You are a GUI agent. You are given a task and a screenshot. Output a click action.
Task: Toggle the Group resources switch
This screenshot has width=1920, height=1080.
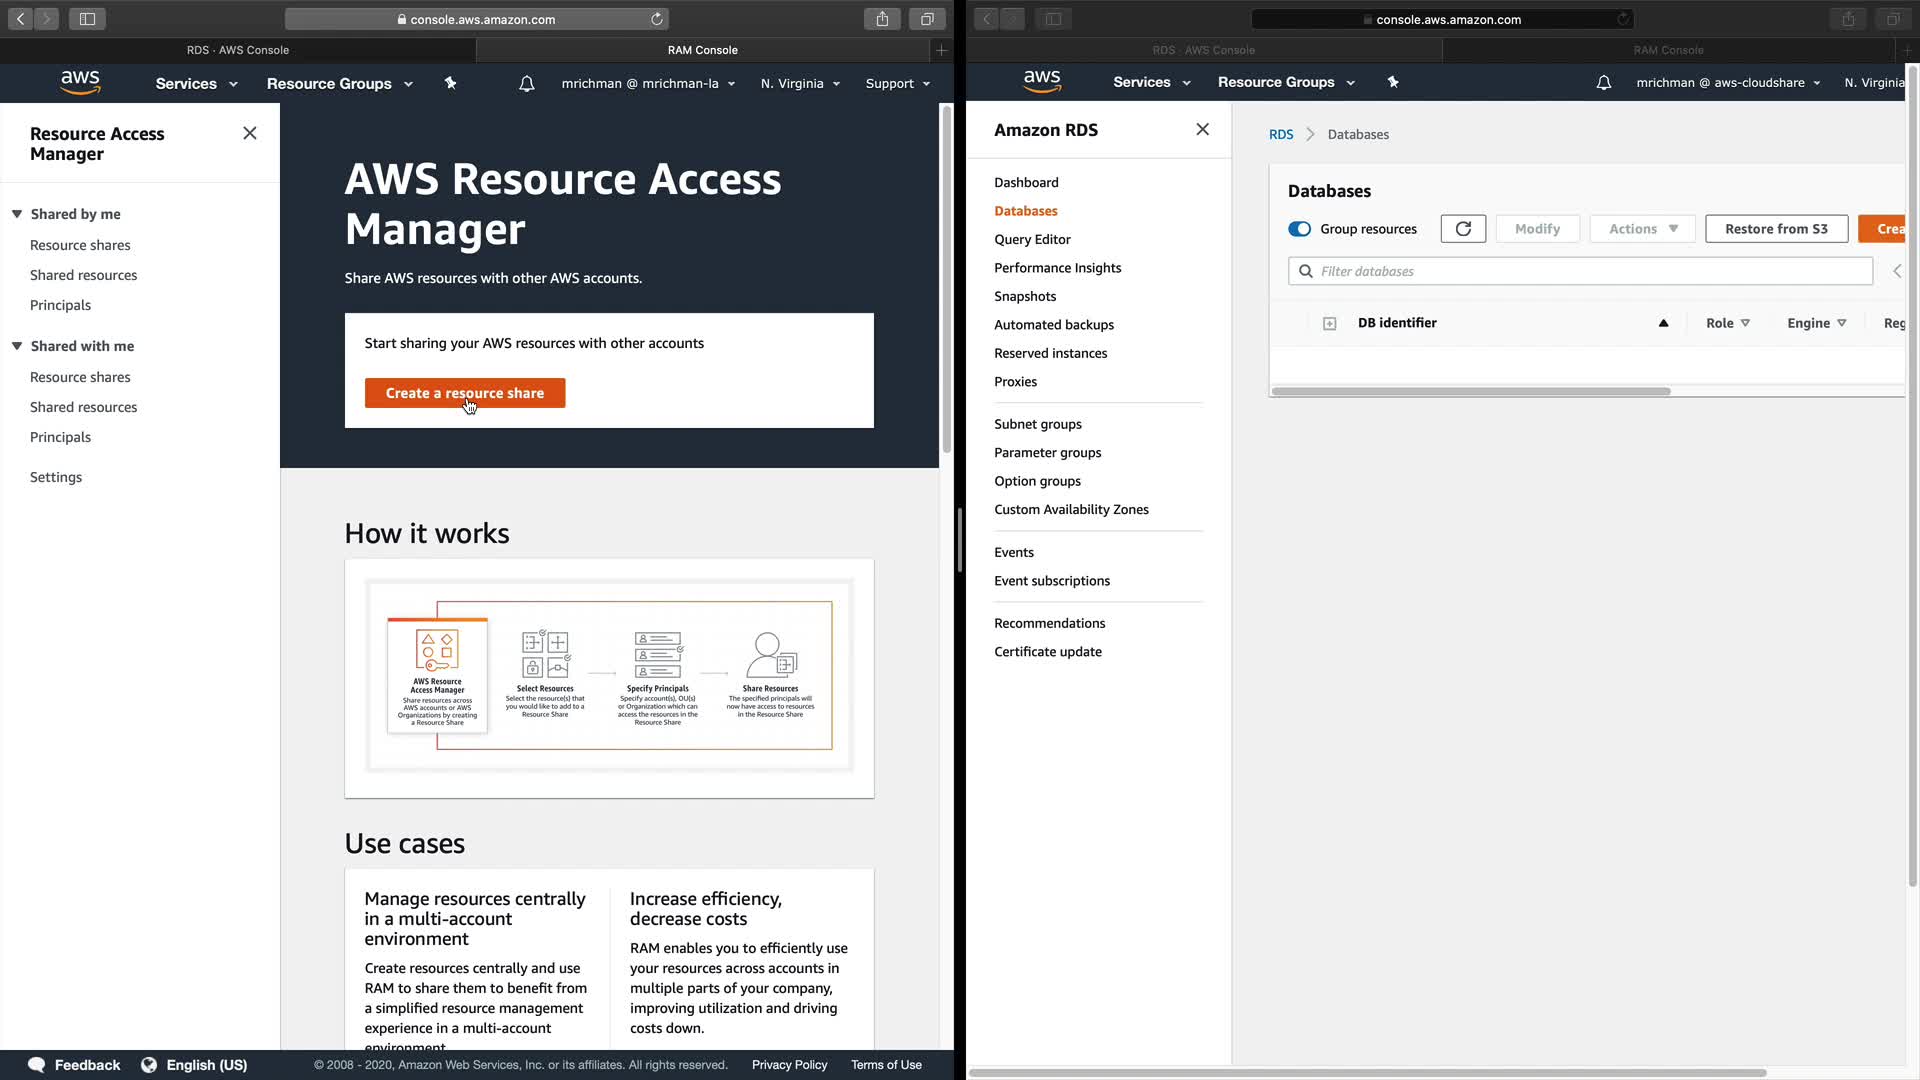pos(1299,229)
